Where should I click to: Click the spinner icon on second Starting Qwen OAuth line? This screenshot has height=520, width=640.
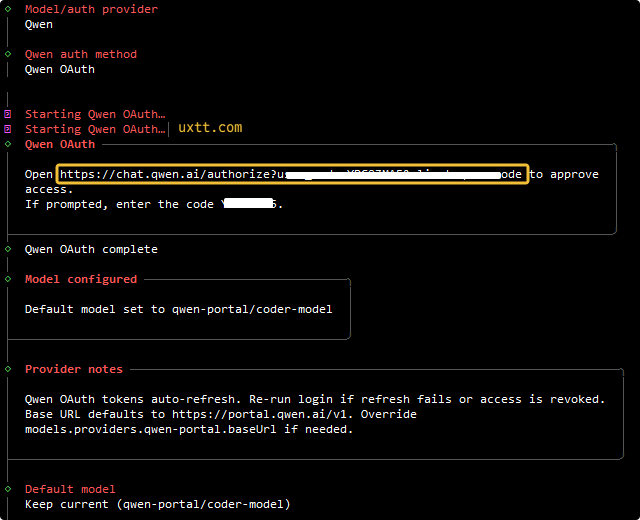8,129
